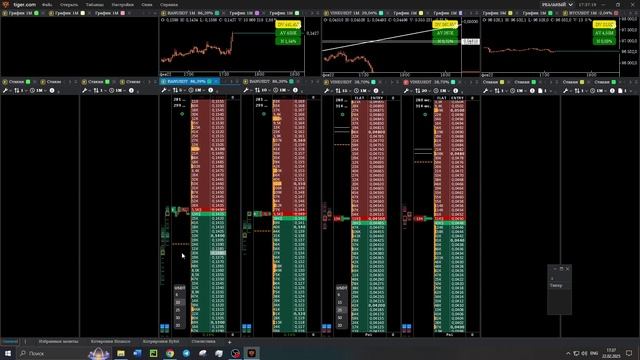
Task: Open the notification center in the system tray
Action: pyautogui.click(x=629, y=353)
